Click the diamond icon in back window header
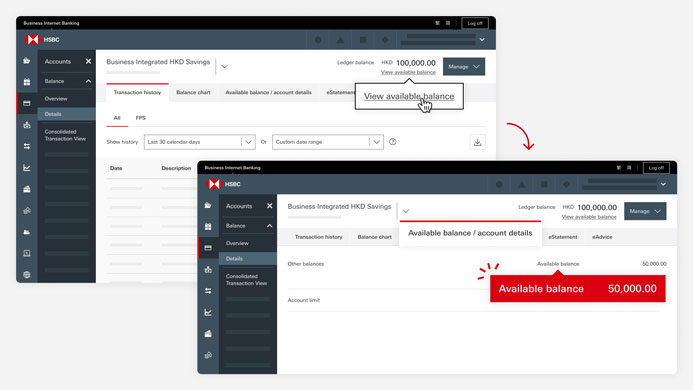The height and width of the screenshot is (390, 693). (x=385, y=40)
